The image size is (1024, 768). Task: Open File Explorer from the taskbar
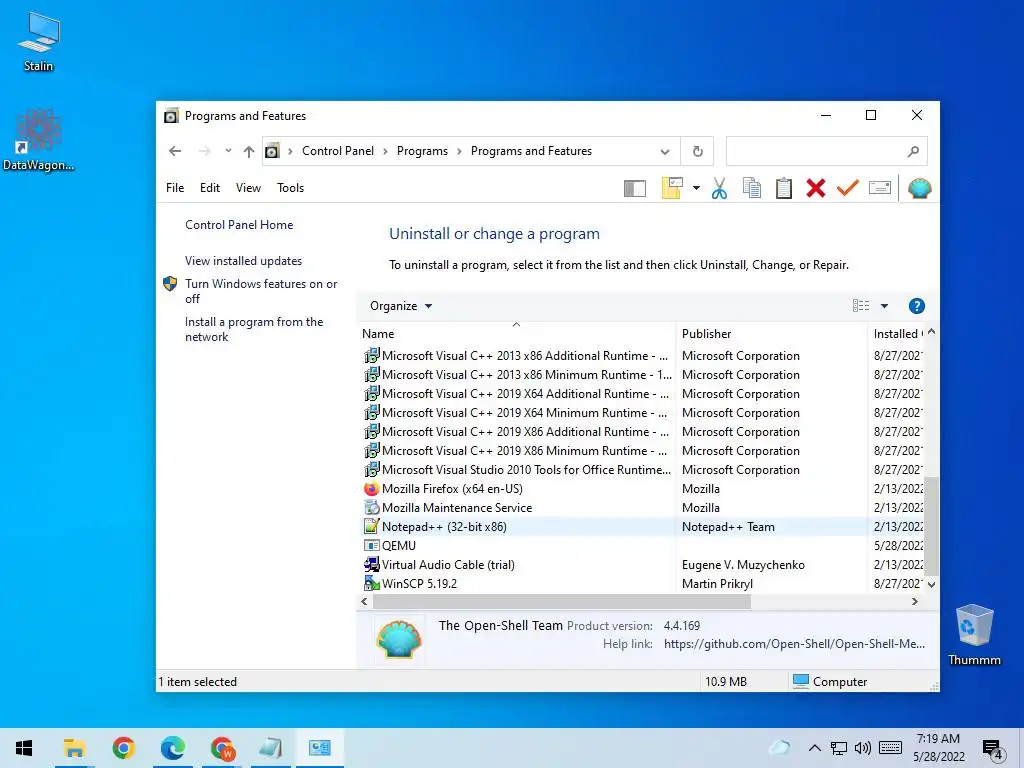[74, 748]
